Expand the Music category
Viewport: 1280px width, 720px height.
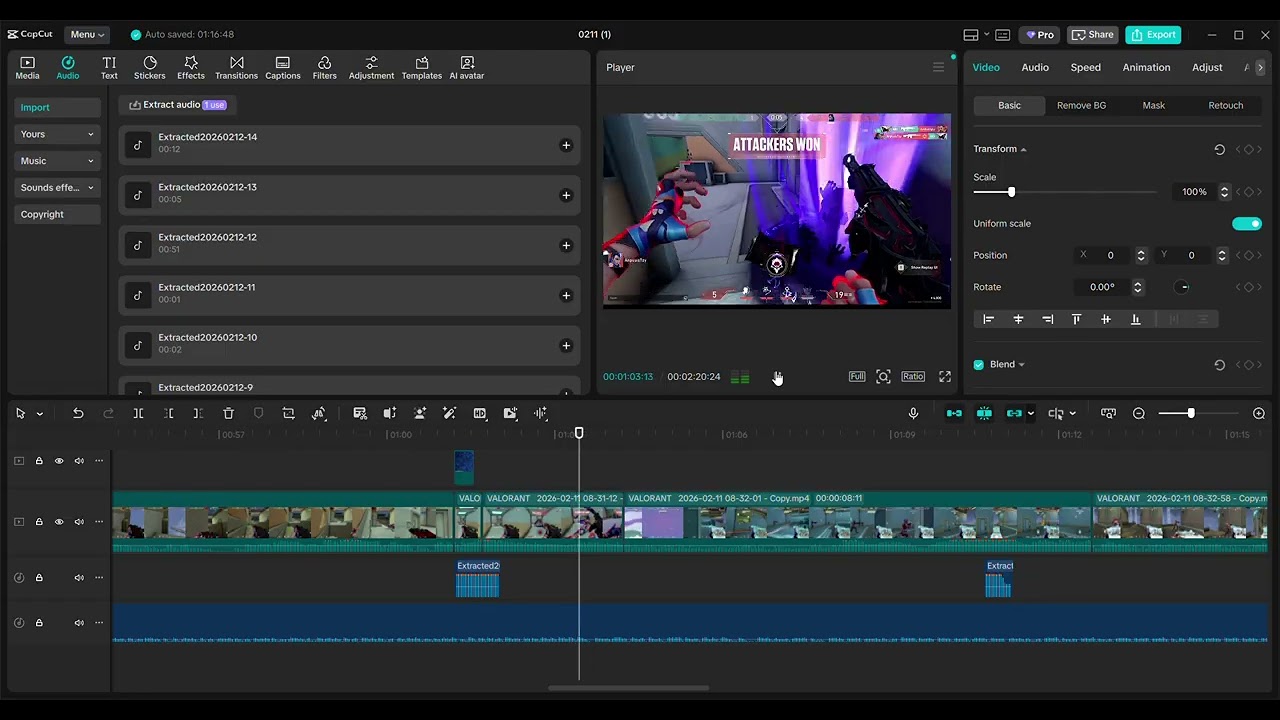coord(58,161)
